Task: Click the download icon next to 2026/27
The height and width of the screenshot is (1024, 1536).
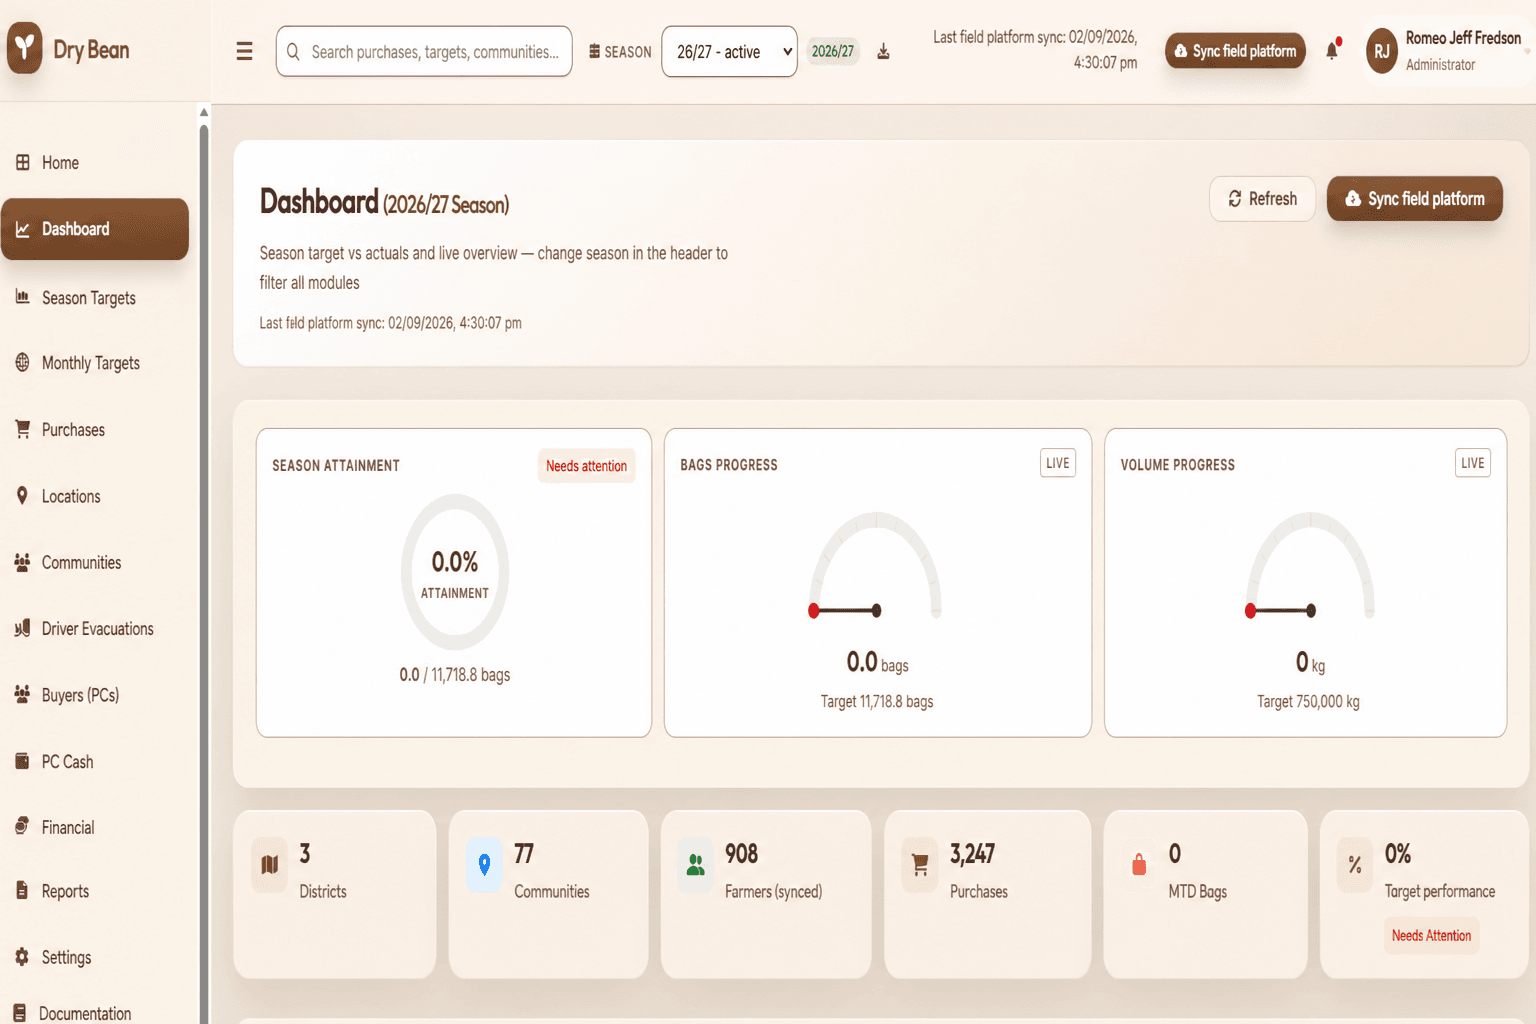Action: [883, 52]
